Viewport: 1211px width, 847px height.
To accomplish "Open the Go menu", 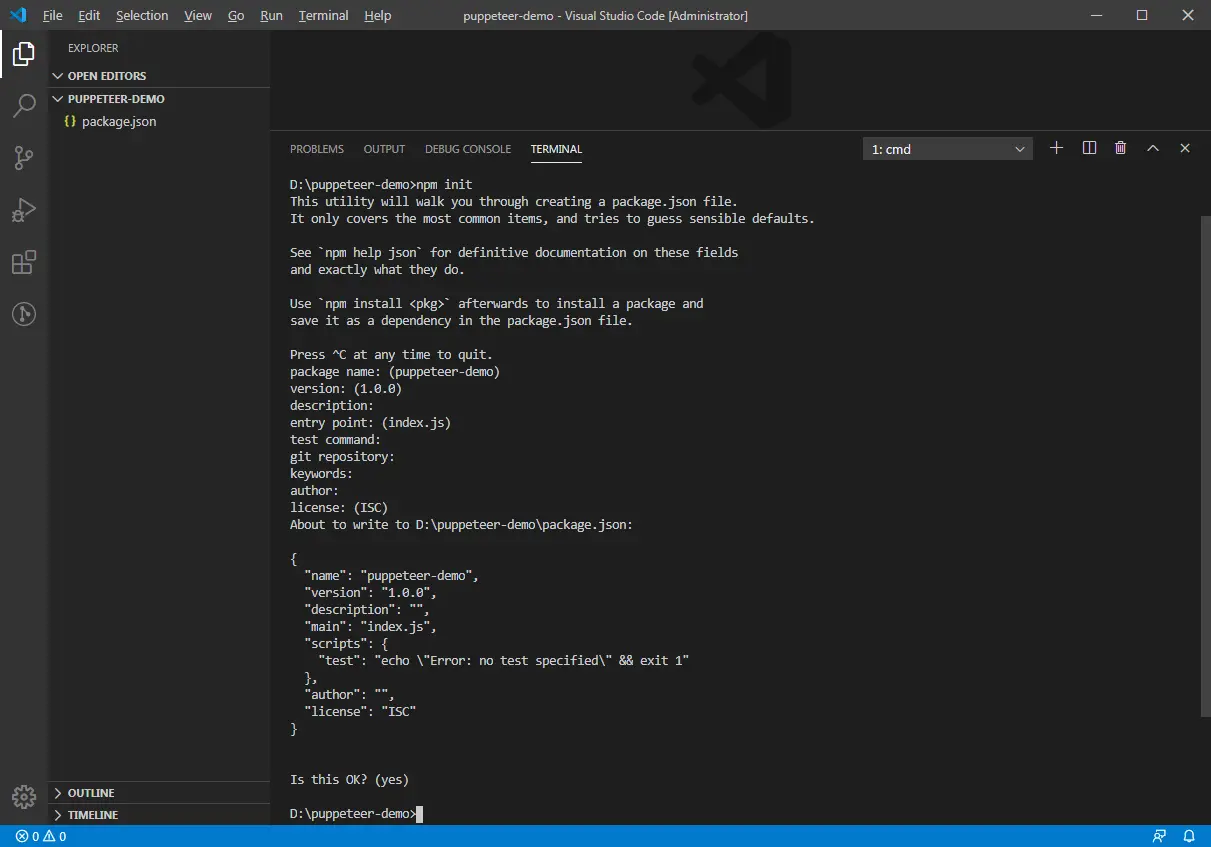I will point(236,15).
